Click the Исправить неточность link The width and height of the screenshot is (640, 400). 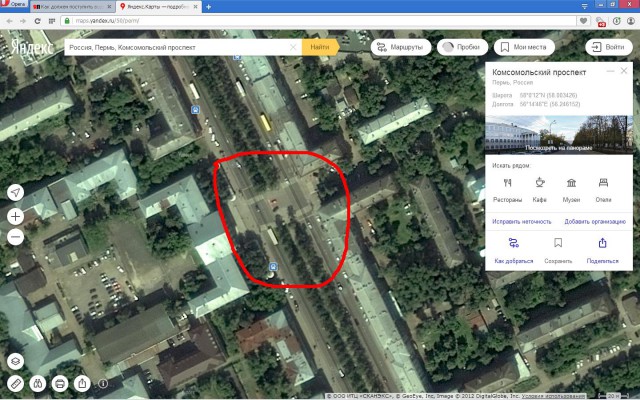tap(522, 222)
